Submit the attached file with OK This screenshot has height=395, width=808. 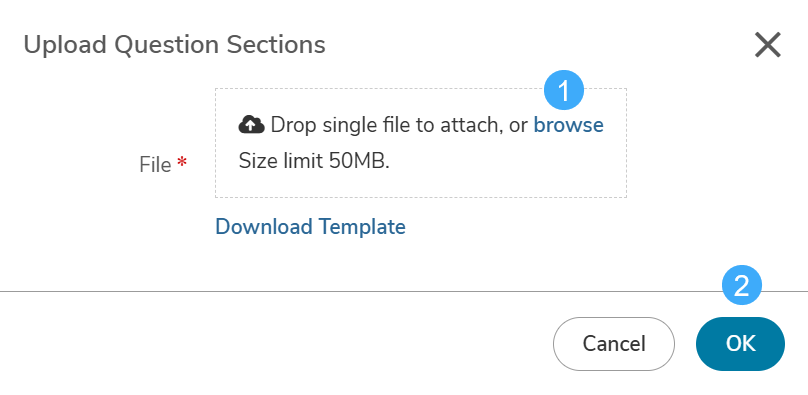coord(740,344)
